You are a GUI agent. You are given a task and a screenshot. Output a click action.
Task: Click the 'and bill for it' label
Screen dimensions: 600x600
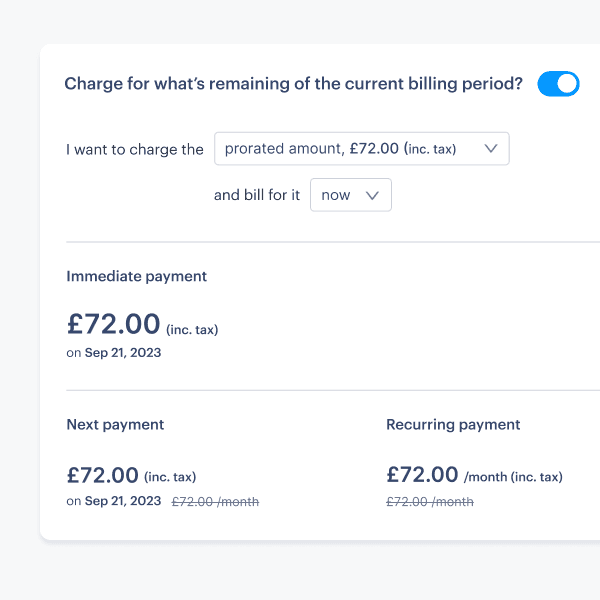pyautogui.click(x=257, y=195)
